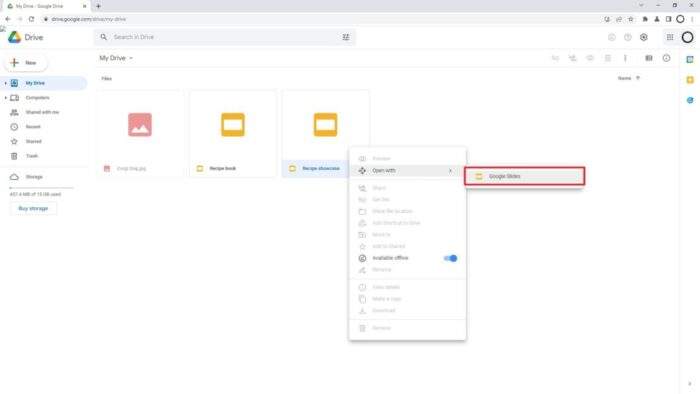The width and height of the screenshot is (700, 394).
Task: Select Add shortcut to Drive entry
Action: (407, 223)
